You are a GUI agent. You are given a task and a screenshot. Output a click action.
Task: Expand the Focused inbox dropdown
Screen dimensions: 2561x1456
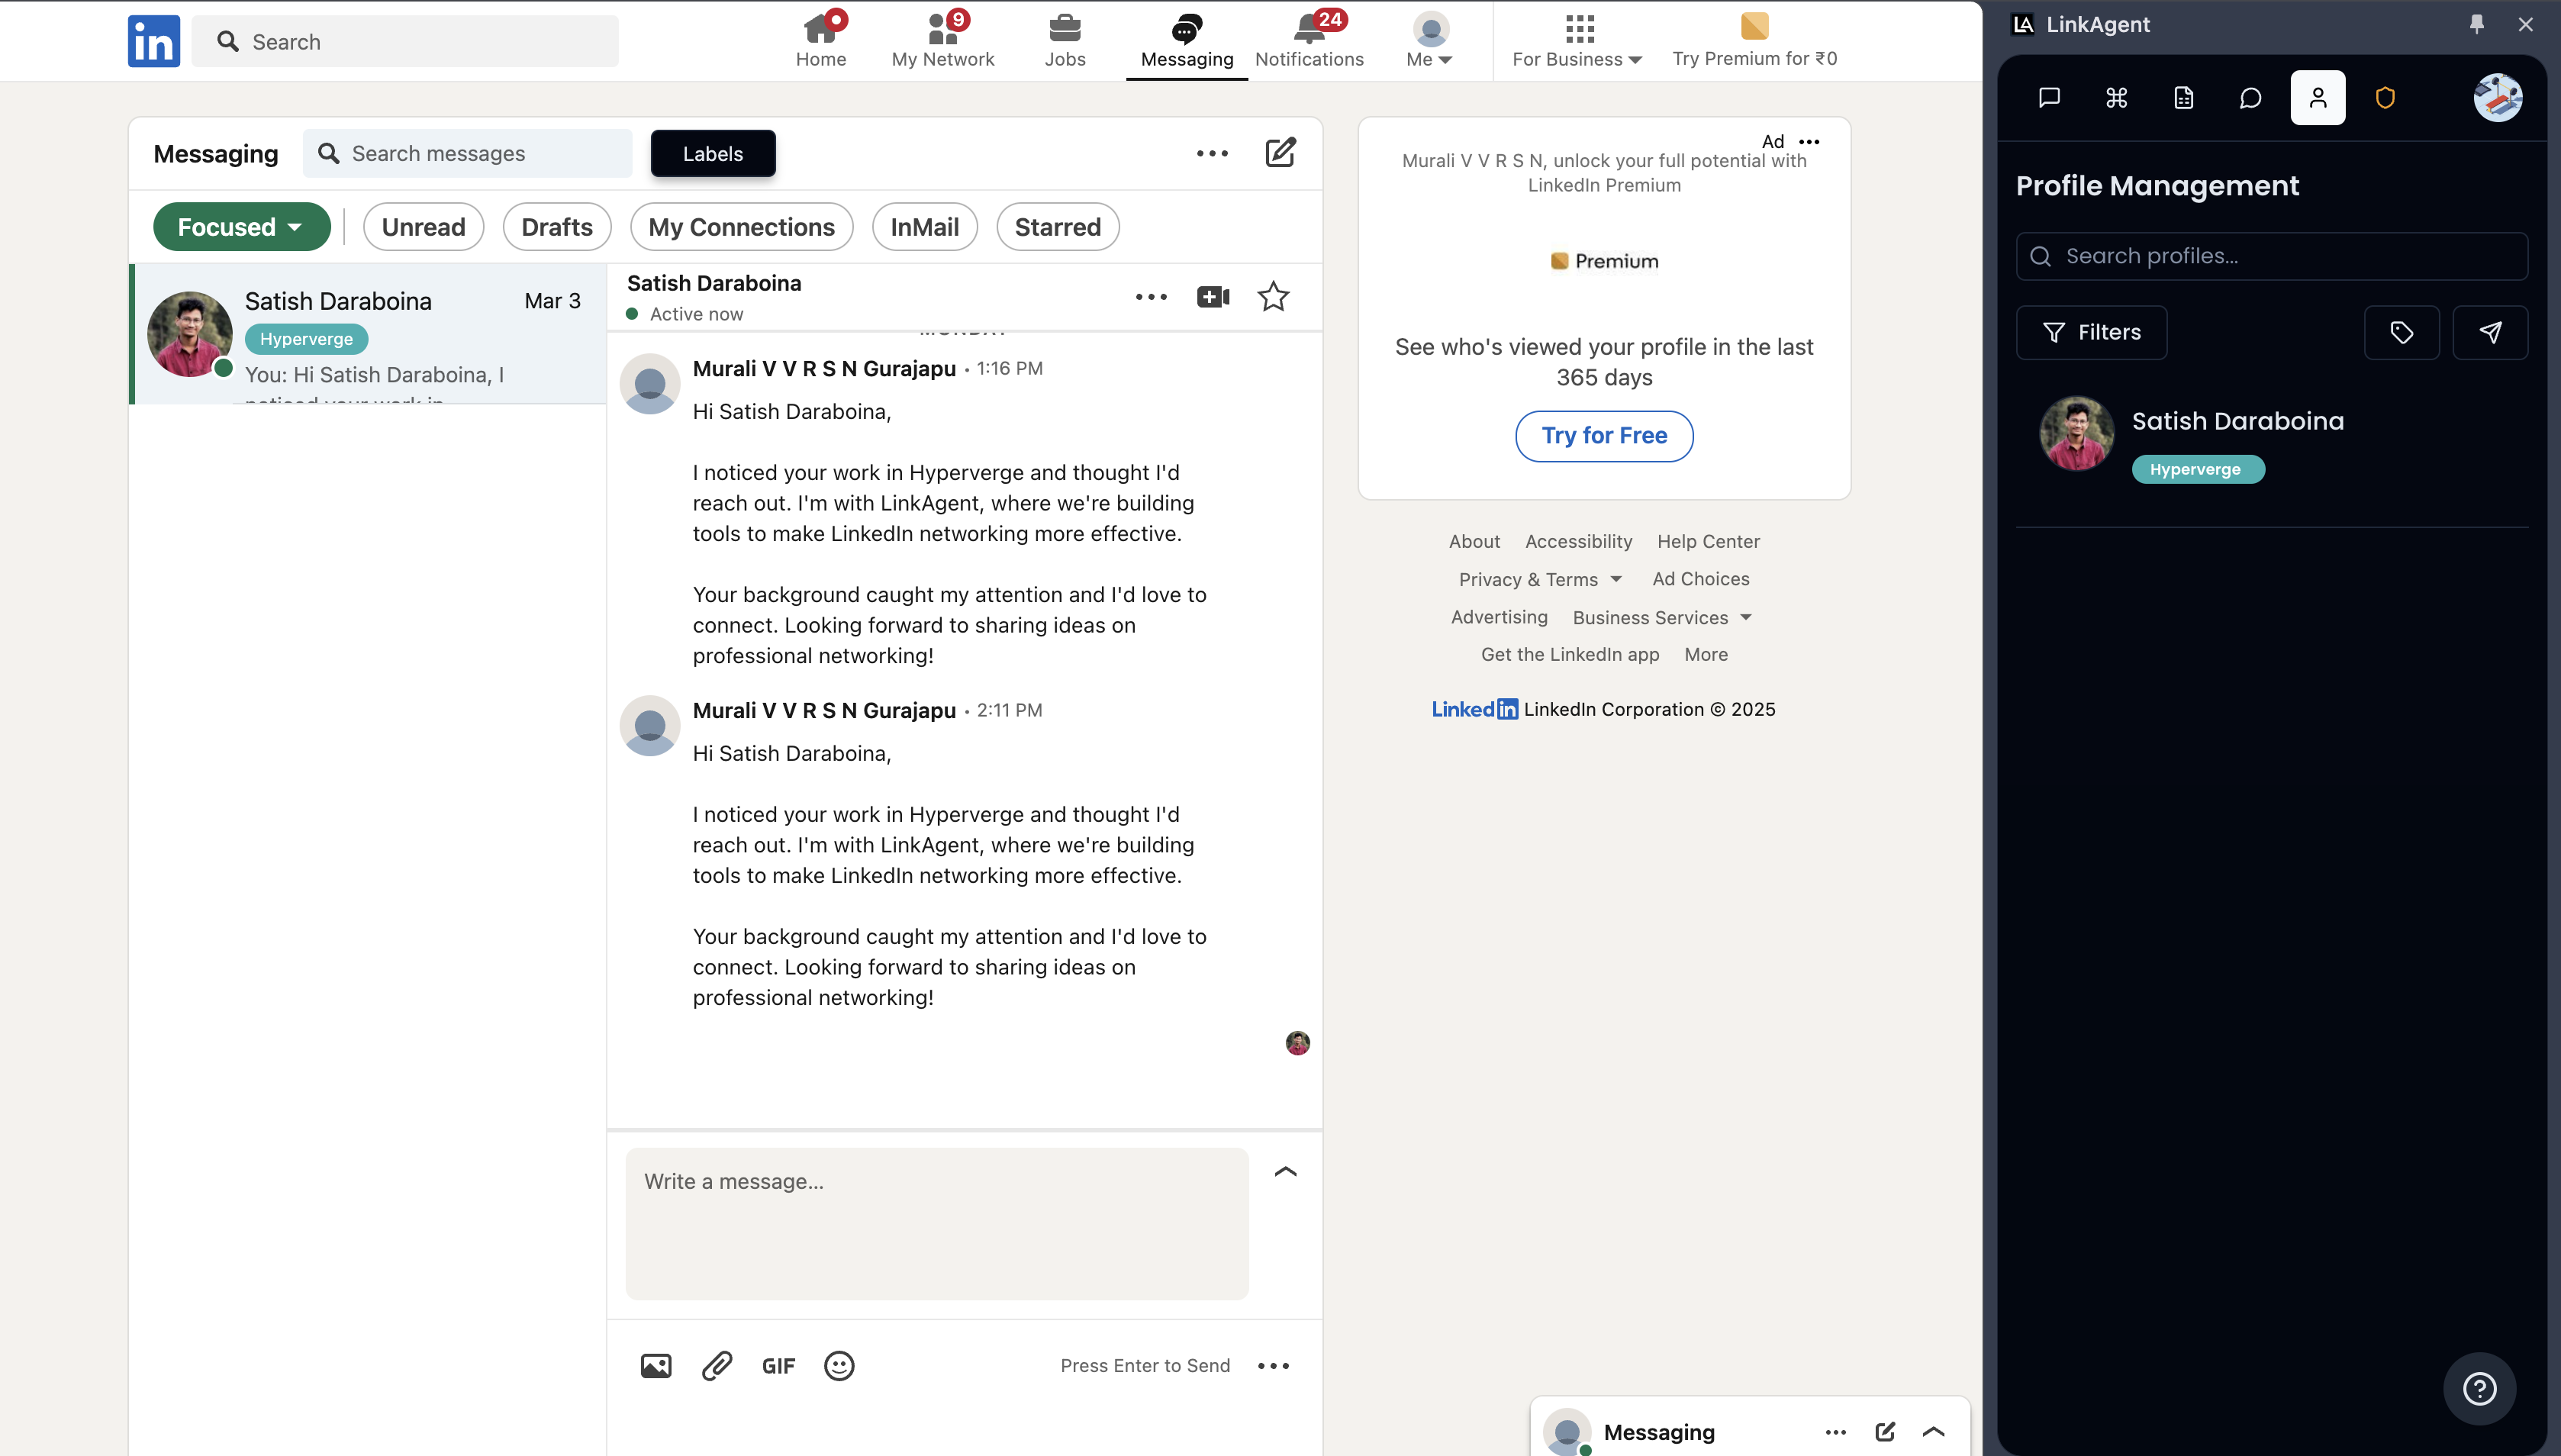[x=242, y=227]
